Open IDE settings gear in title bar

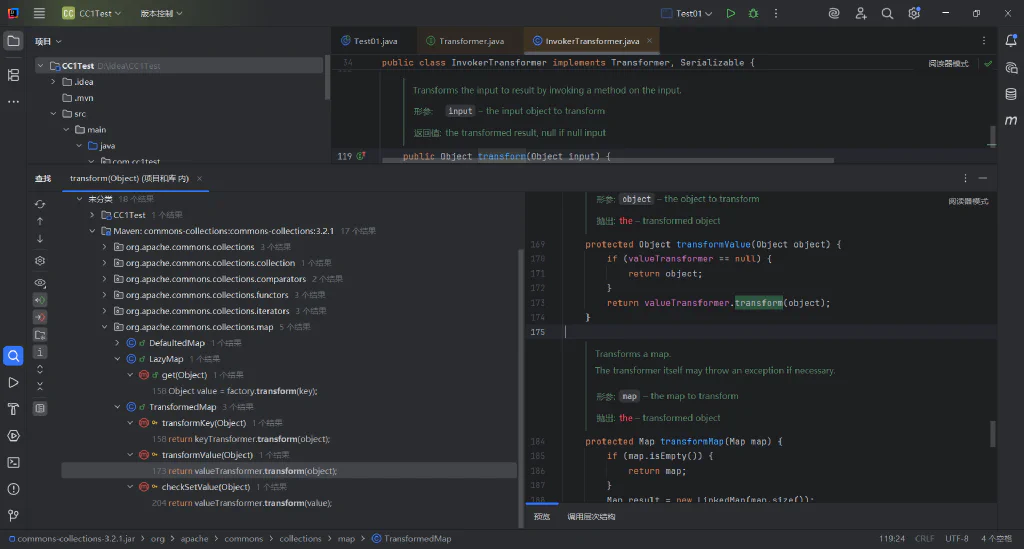click(x=914, y=13)
